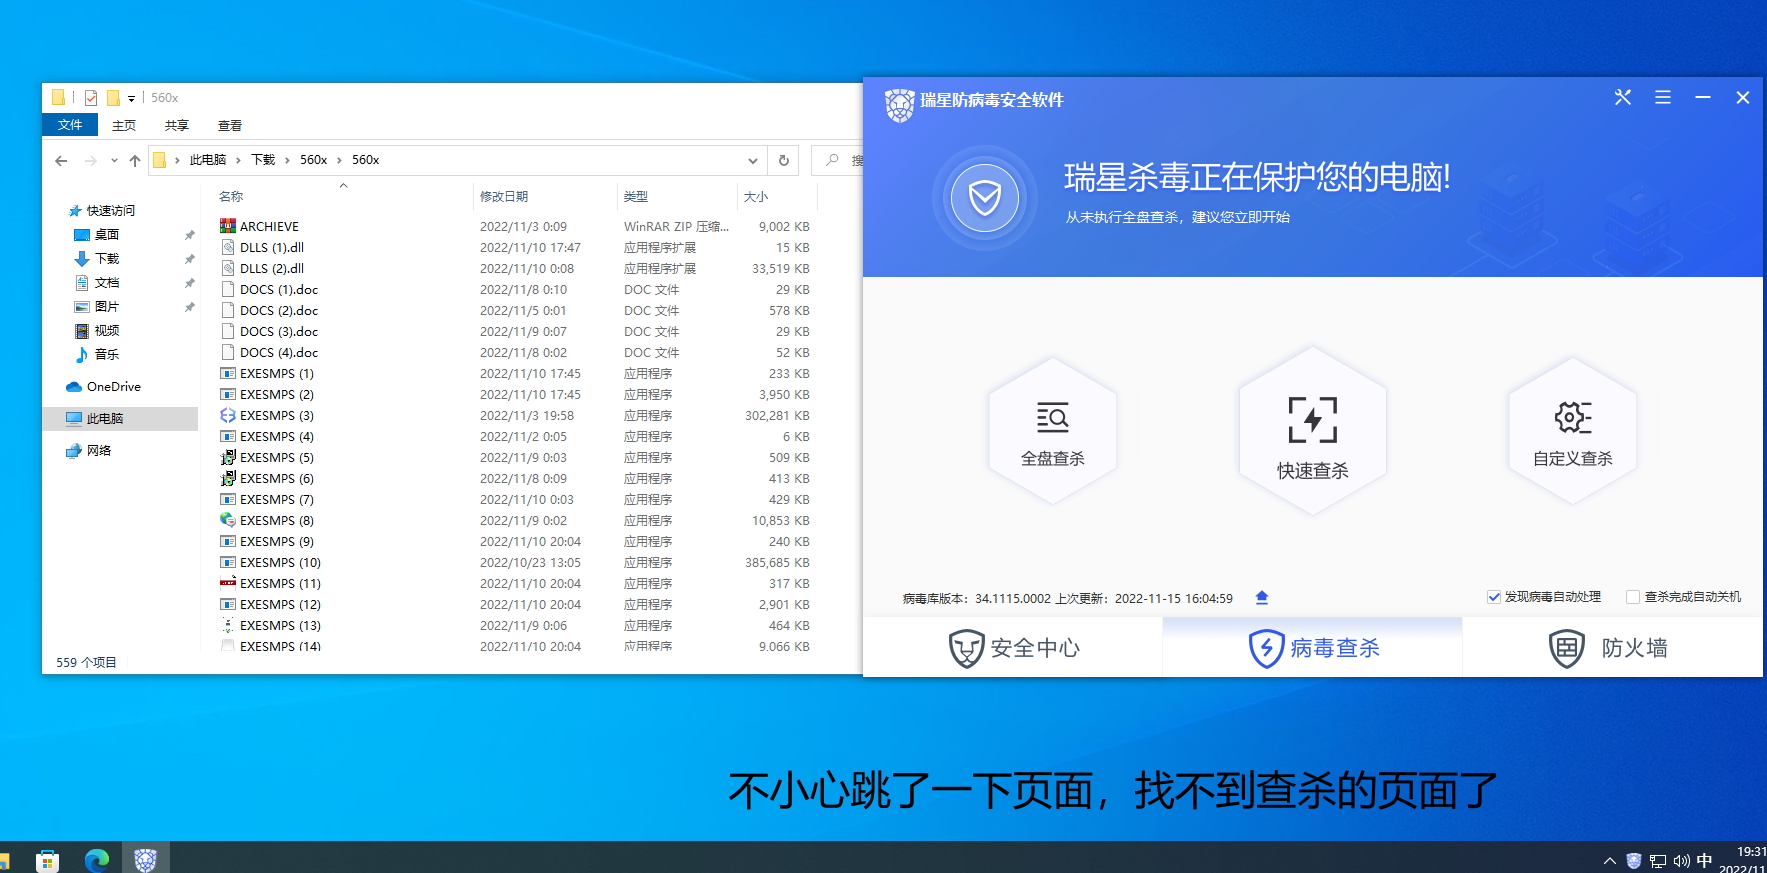1767x873 pixels.
Task: Open the Rising tools icon in title bar
Action: click(x=1623, y=98)
